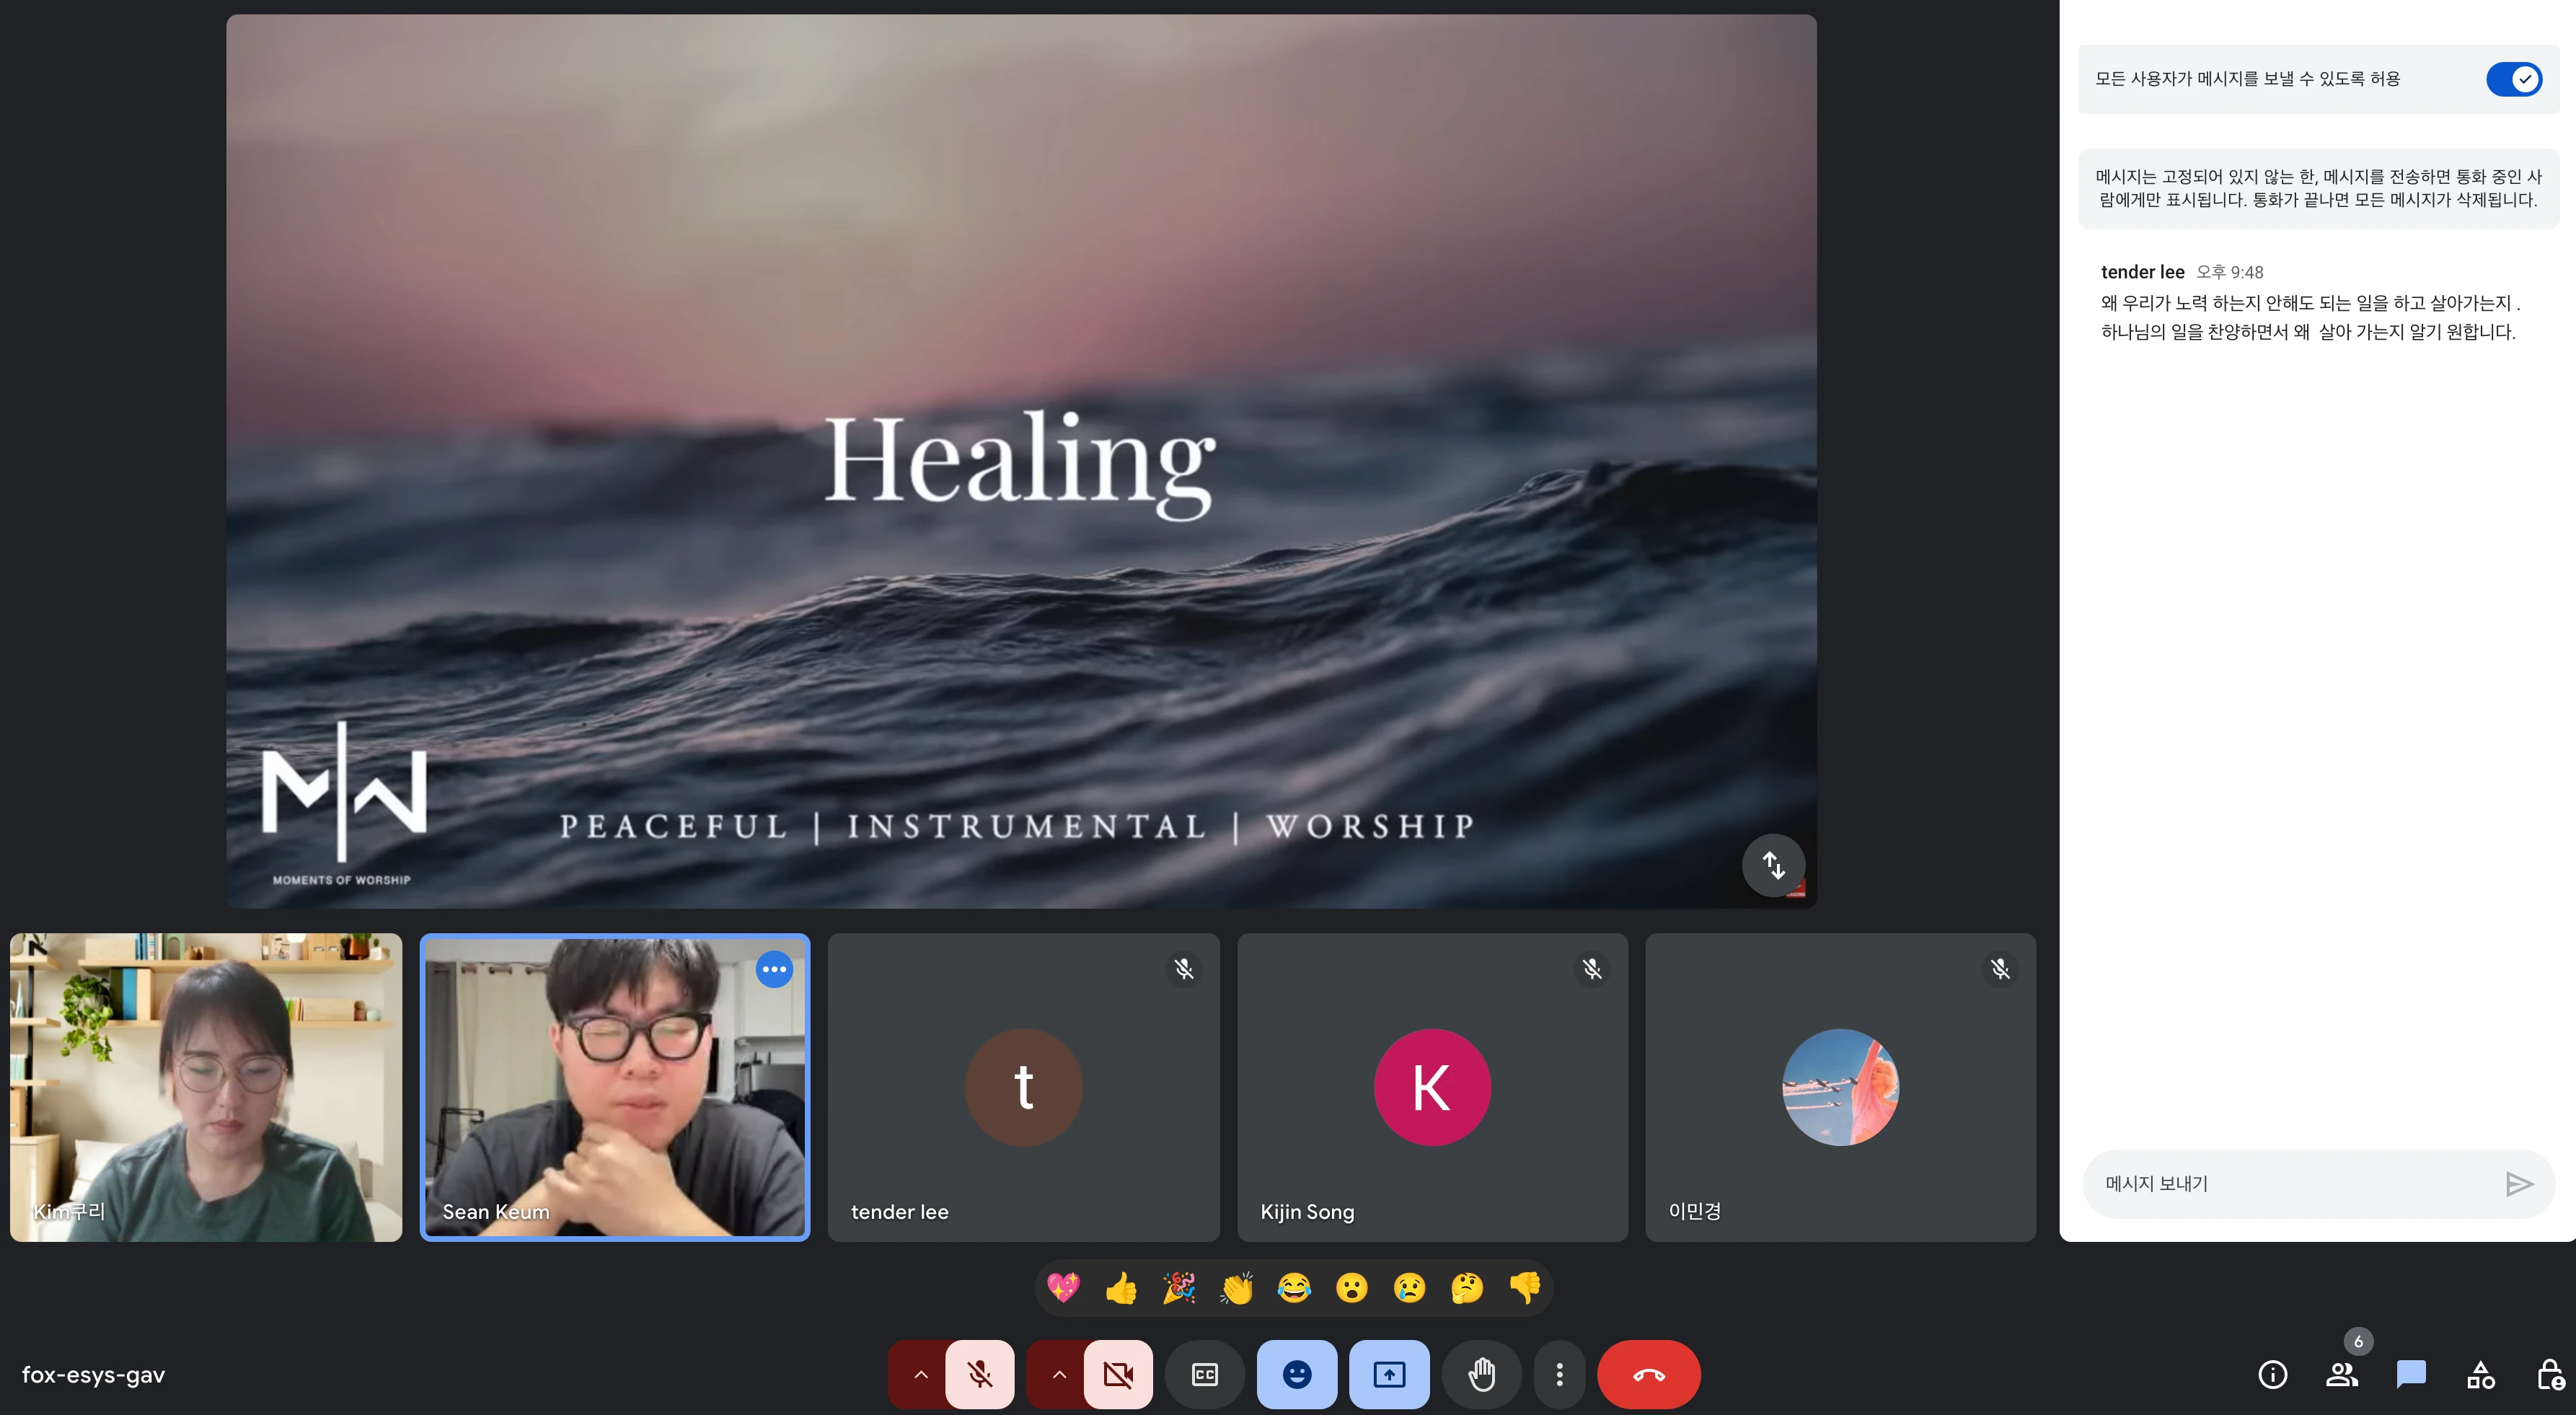Send the chat message arrow
The image size is (2576, 1415).
[2520, 1184]
